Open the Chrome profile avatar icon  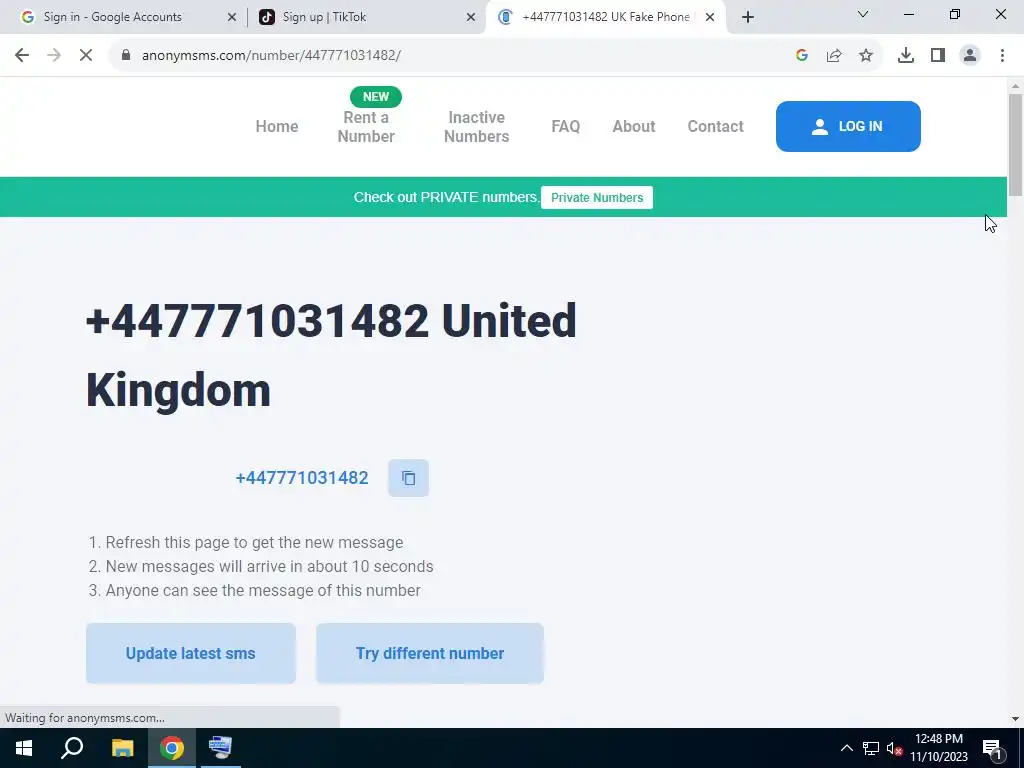[970, 56]
